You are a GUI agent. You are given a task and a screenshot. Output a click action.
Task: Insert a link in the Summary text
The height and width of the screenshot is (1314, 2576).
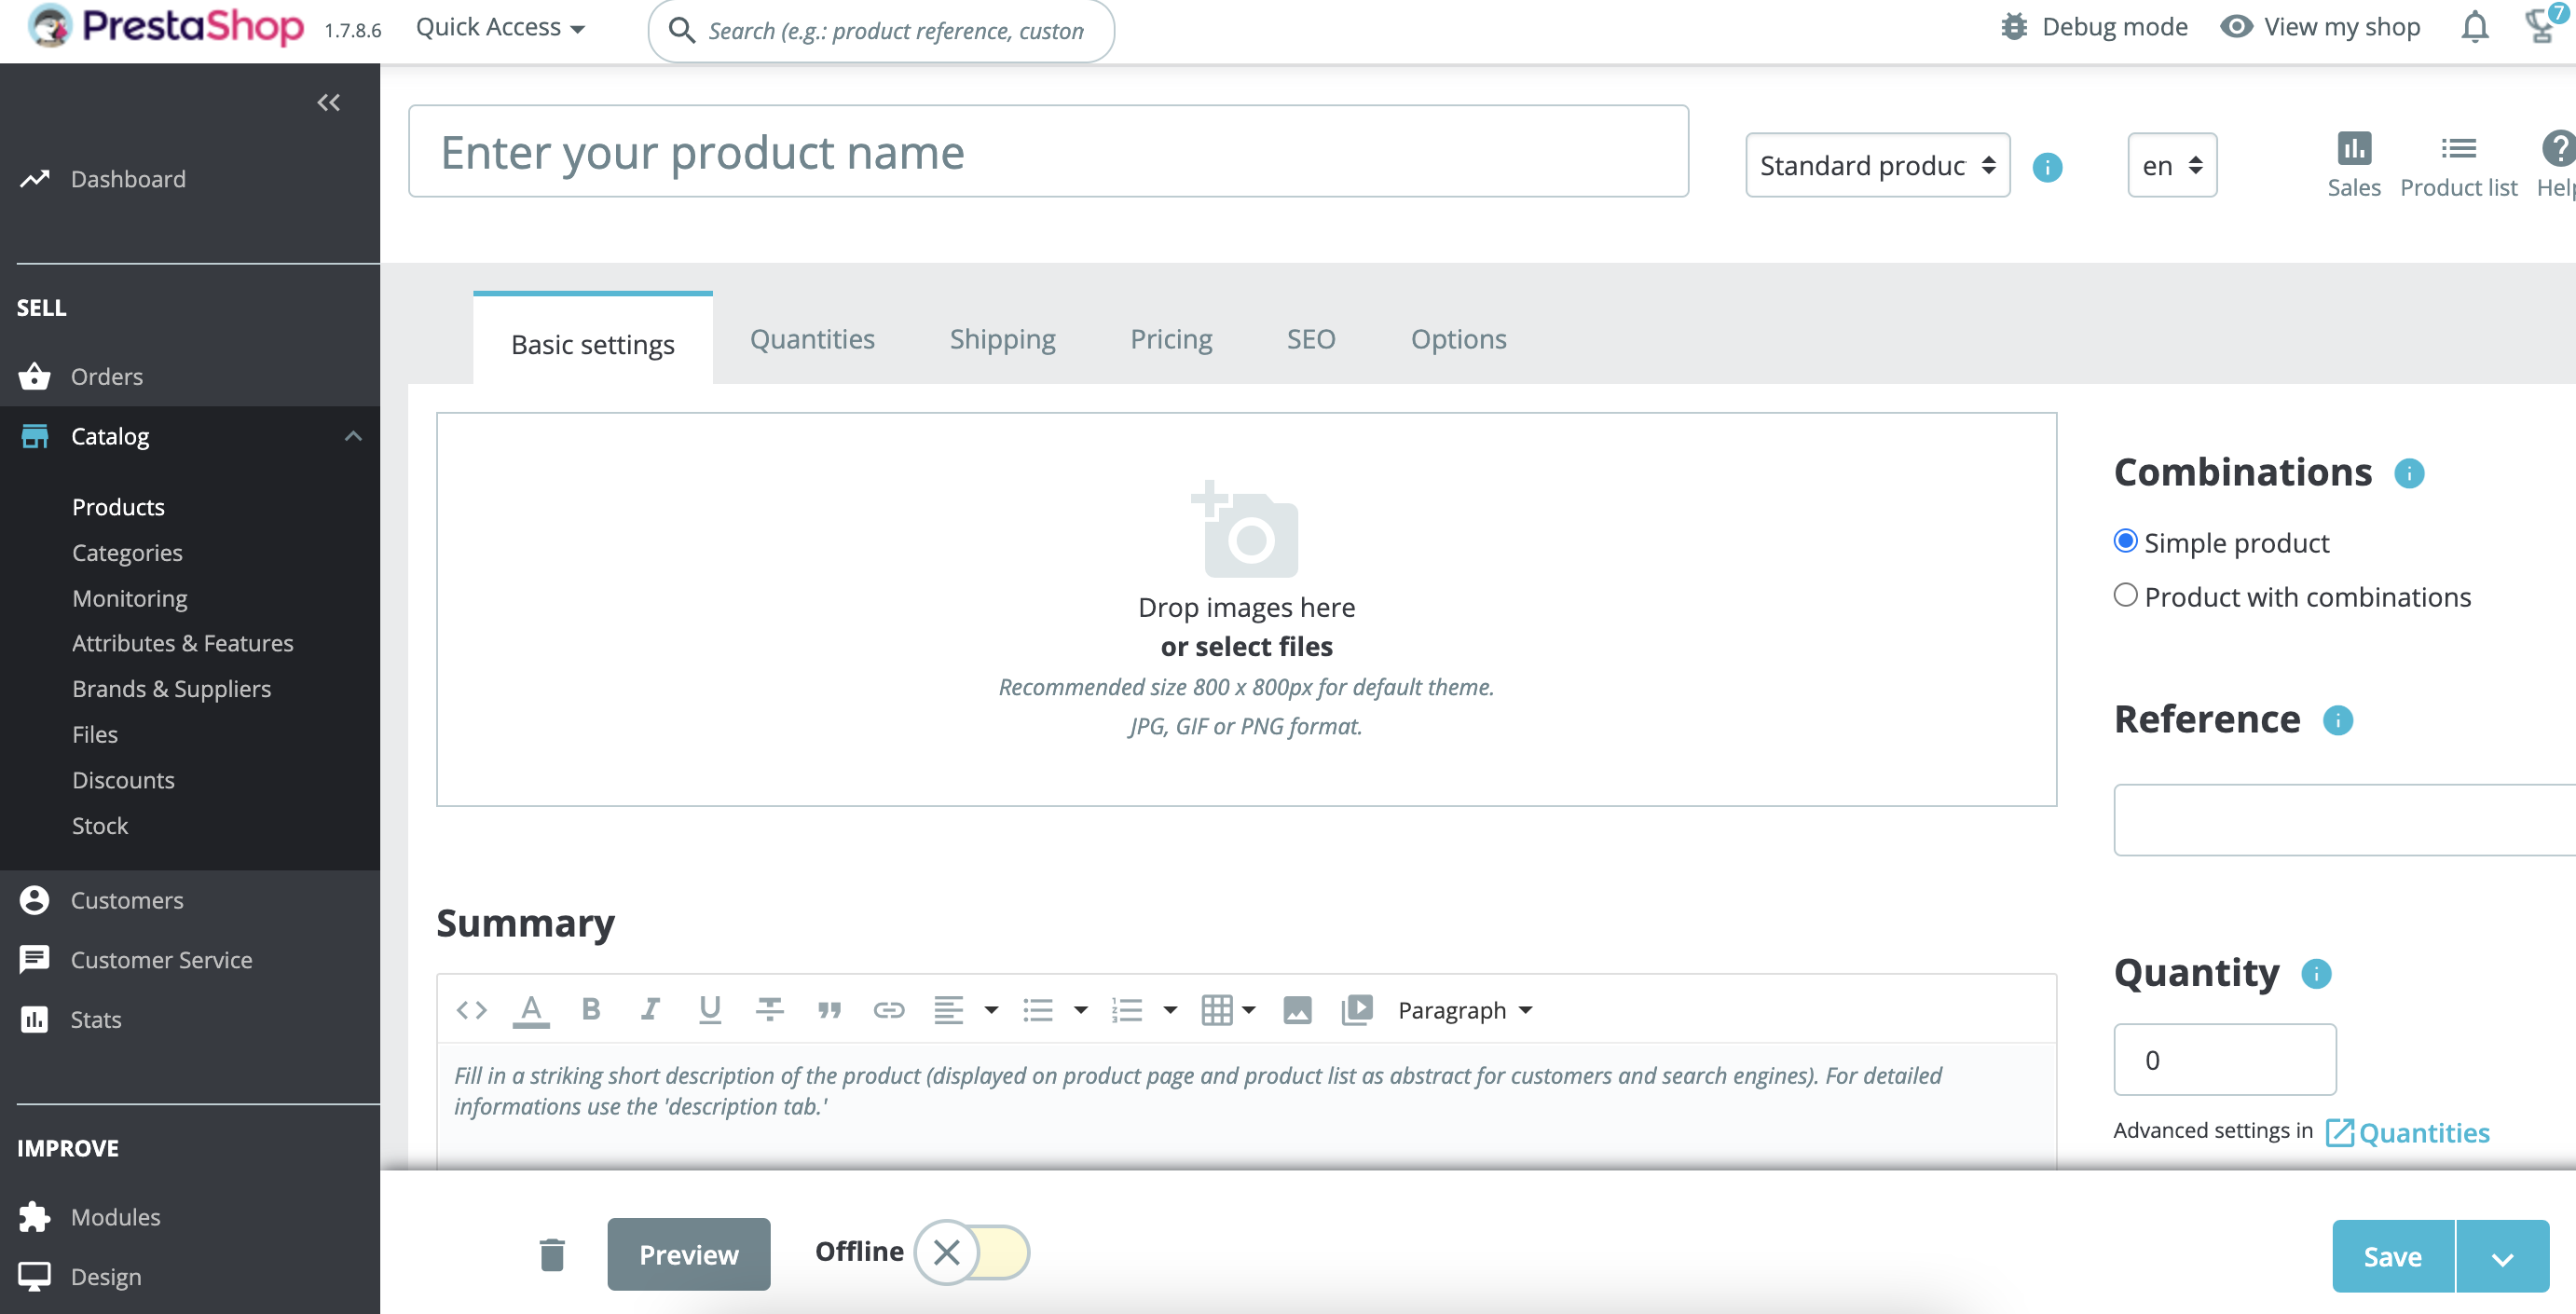(x=889, y=1010)
